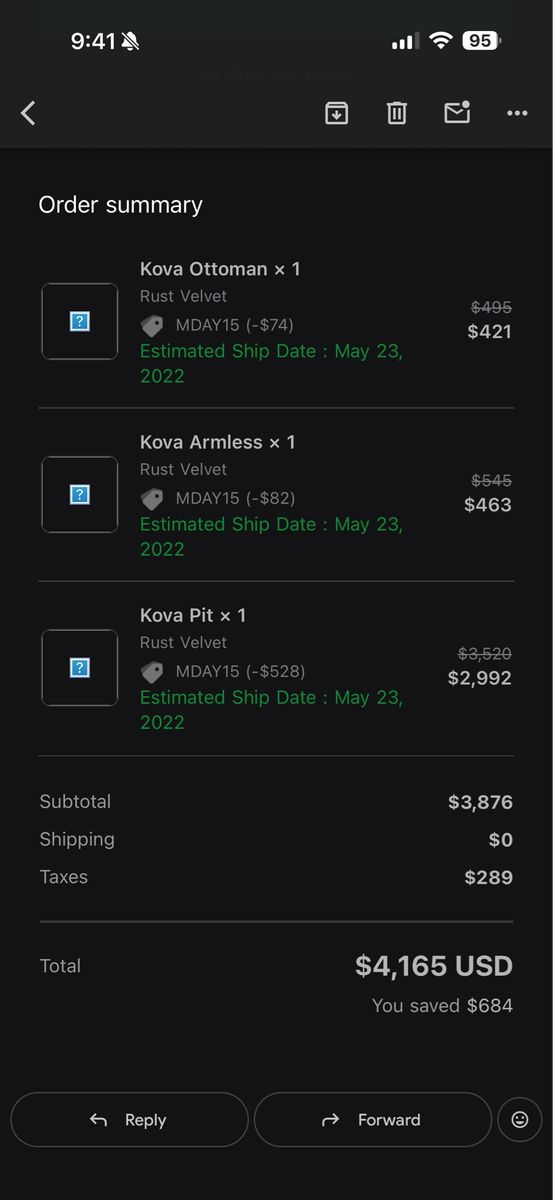The width and height of the screenshot is (553, 1200).
Task: Tap the MDAY15 tag icon under Kova Pit
Action: click(x=152, y=672)
